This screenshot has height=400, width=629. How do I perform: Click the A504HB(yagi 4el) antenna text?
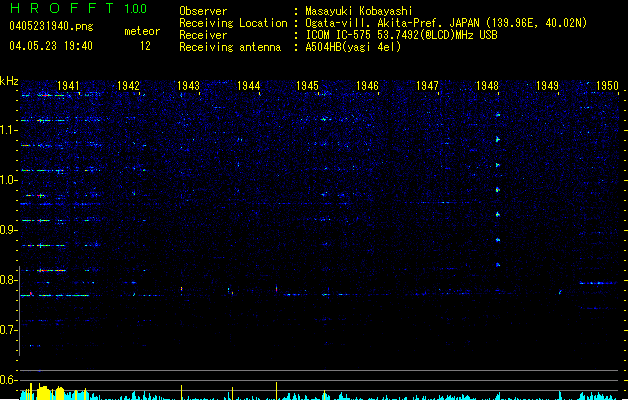[353, 47]
